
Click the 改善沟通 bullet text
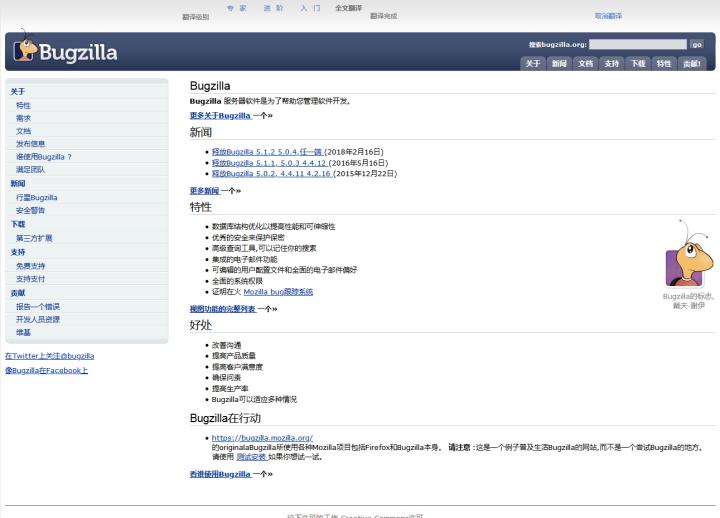point(226,345)
